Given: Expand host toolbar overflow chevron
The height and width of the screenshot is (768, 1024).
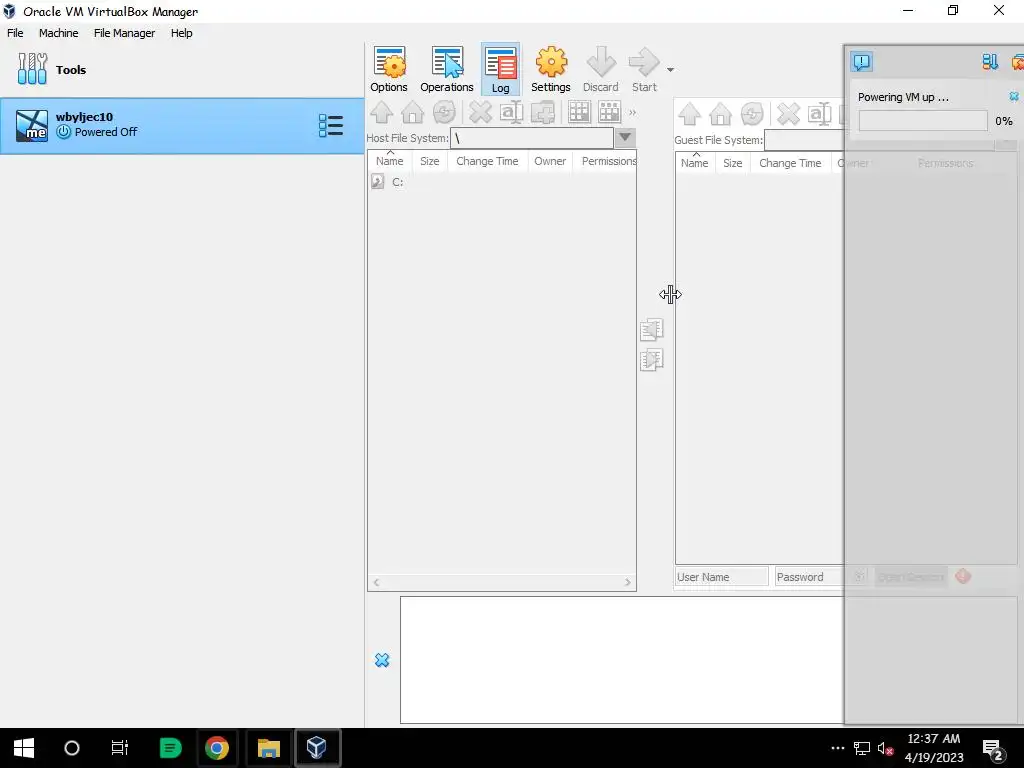Looking at the screenshot, I should 632,112.
